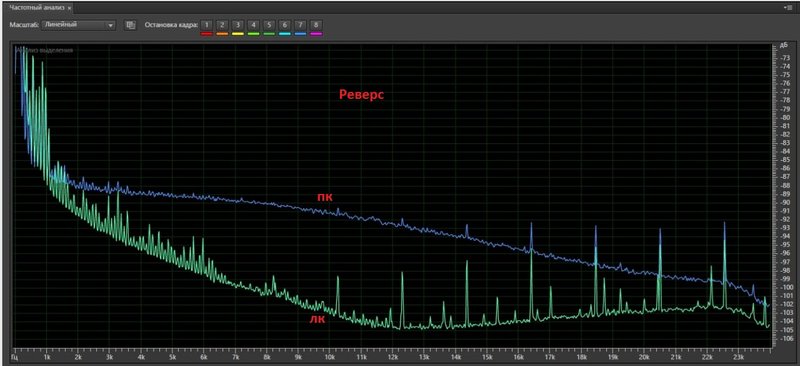800x366 pixels.
Task: Click the -90 dB scale label
Action: (x=785, y=202)
